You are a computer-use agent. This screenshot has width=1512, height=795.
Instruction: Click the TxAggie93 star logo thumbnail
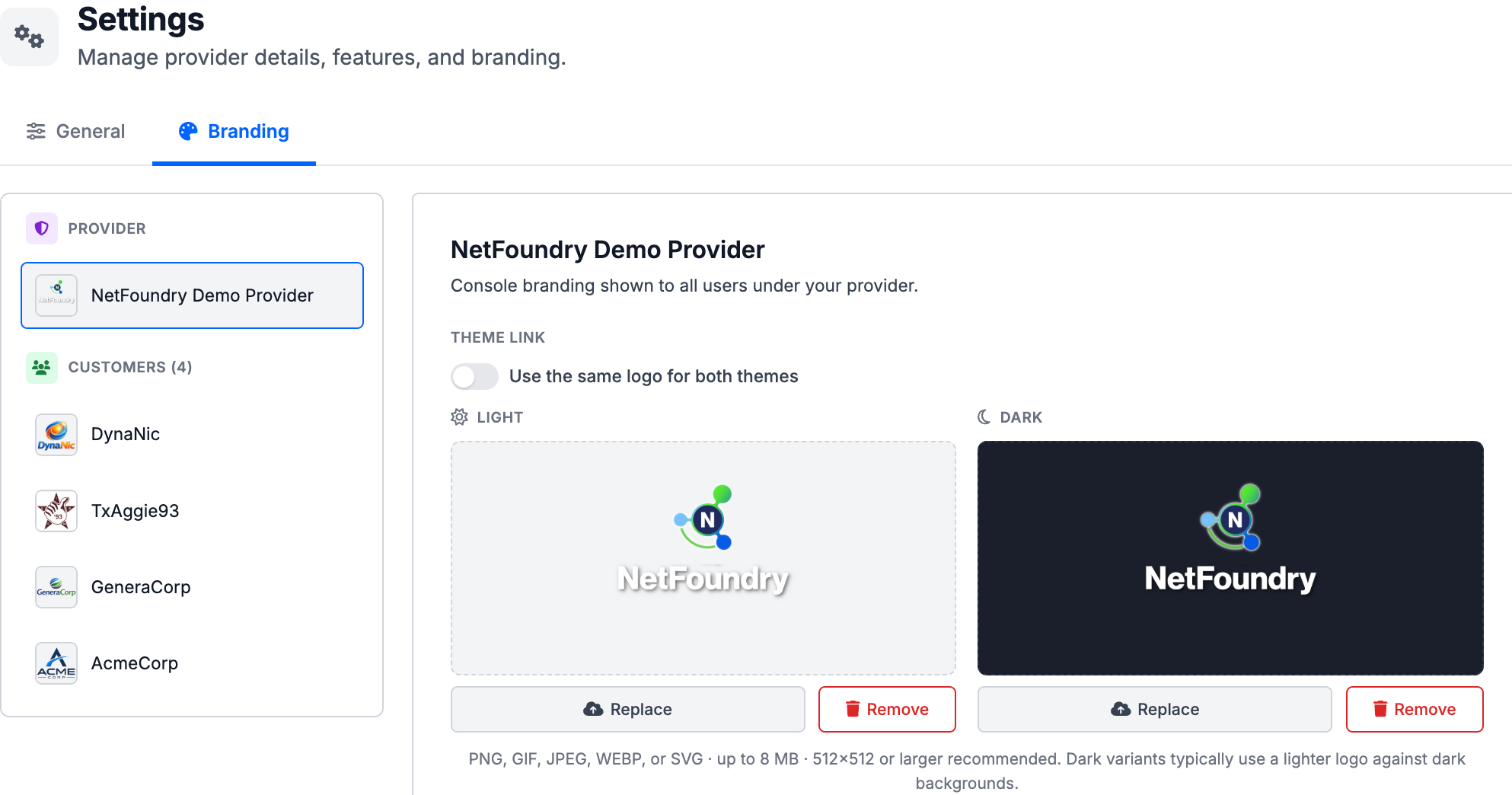point(56,511)
